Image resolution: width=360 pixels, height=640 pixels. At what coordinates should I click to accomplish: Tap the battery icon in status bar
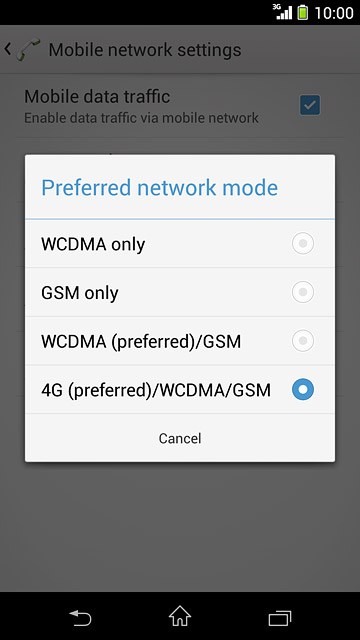pyautogui.click(x=302, y=13)
